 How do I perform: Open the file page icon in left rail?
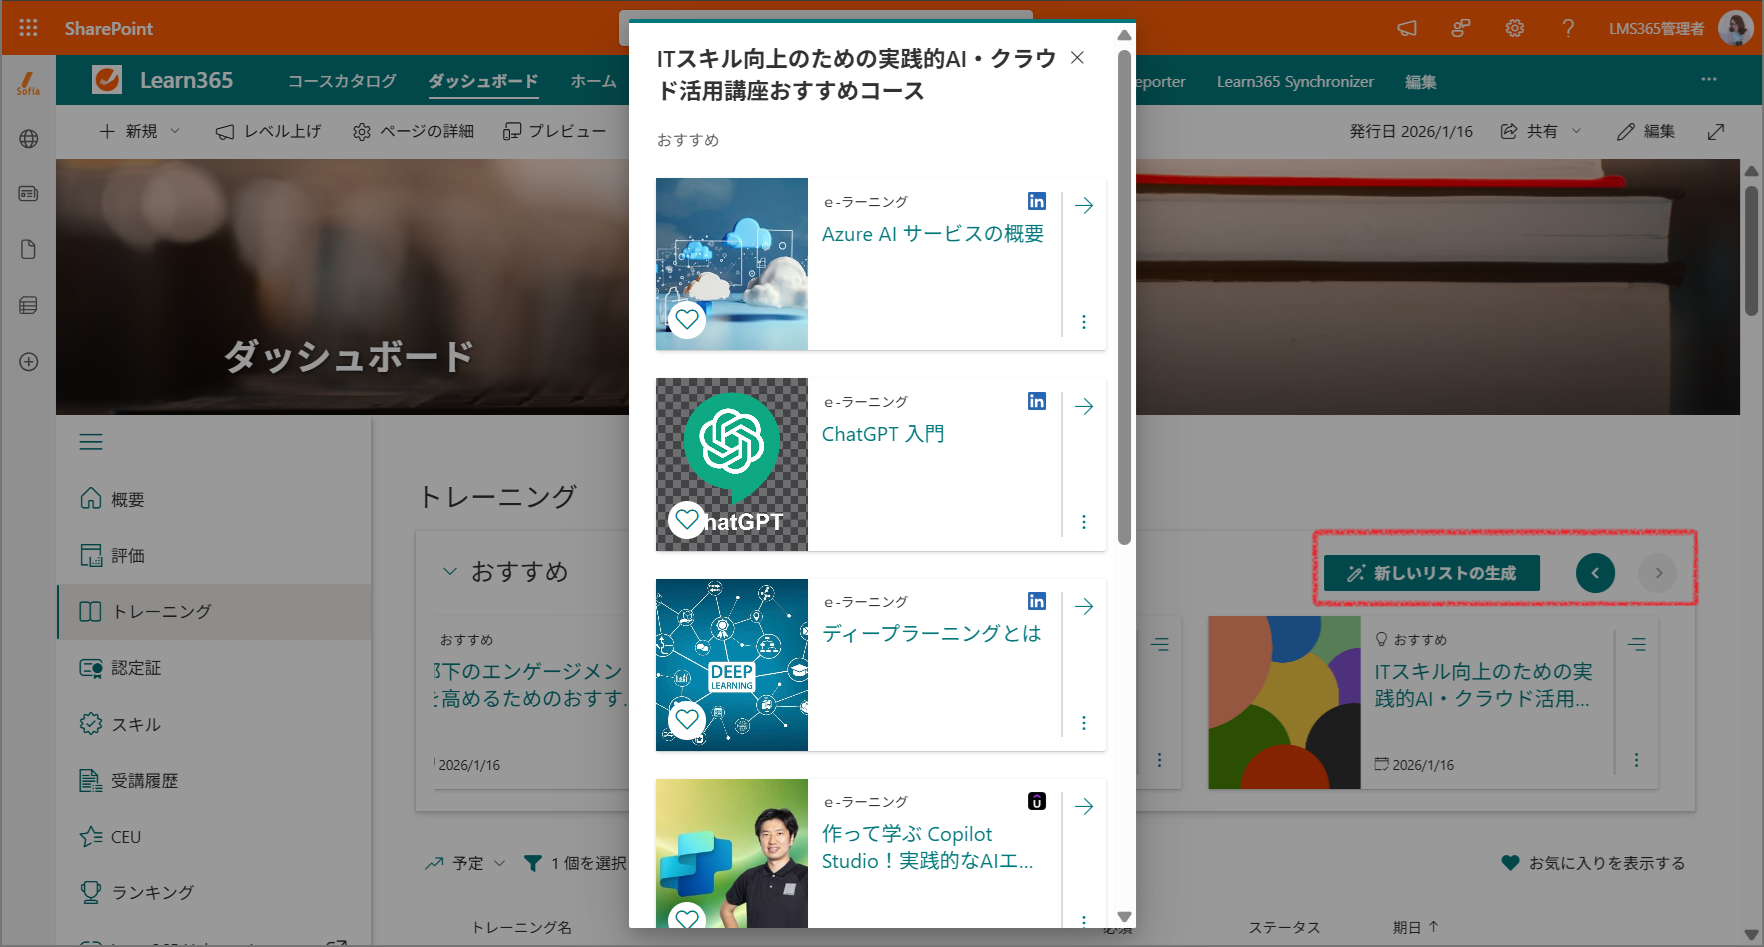pyautogui.click(x=28, y=250)
